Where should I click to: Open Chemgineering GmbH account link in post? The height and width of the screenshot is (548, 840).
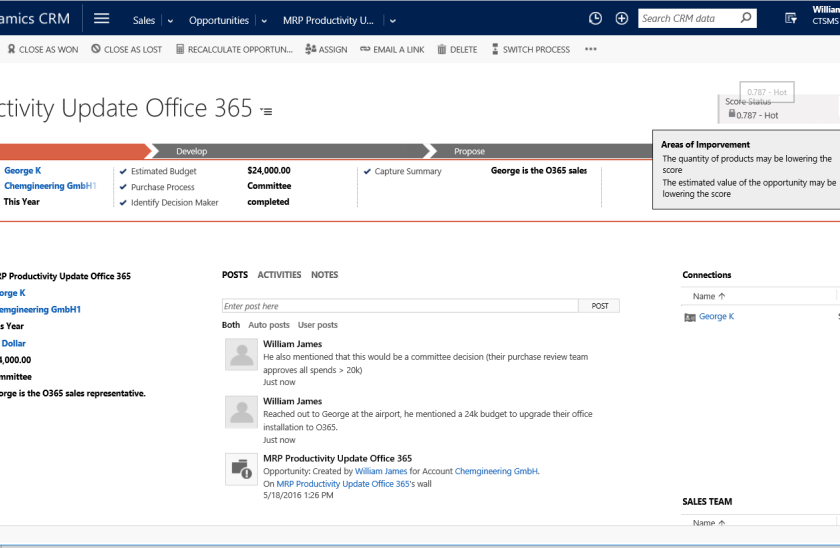pos(496,471)
